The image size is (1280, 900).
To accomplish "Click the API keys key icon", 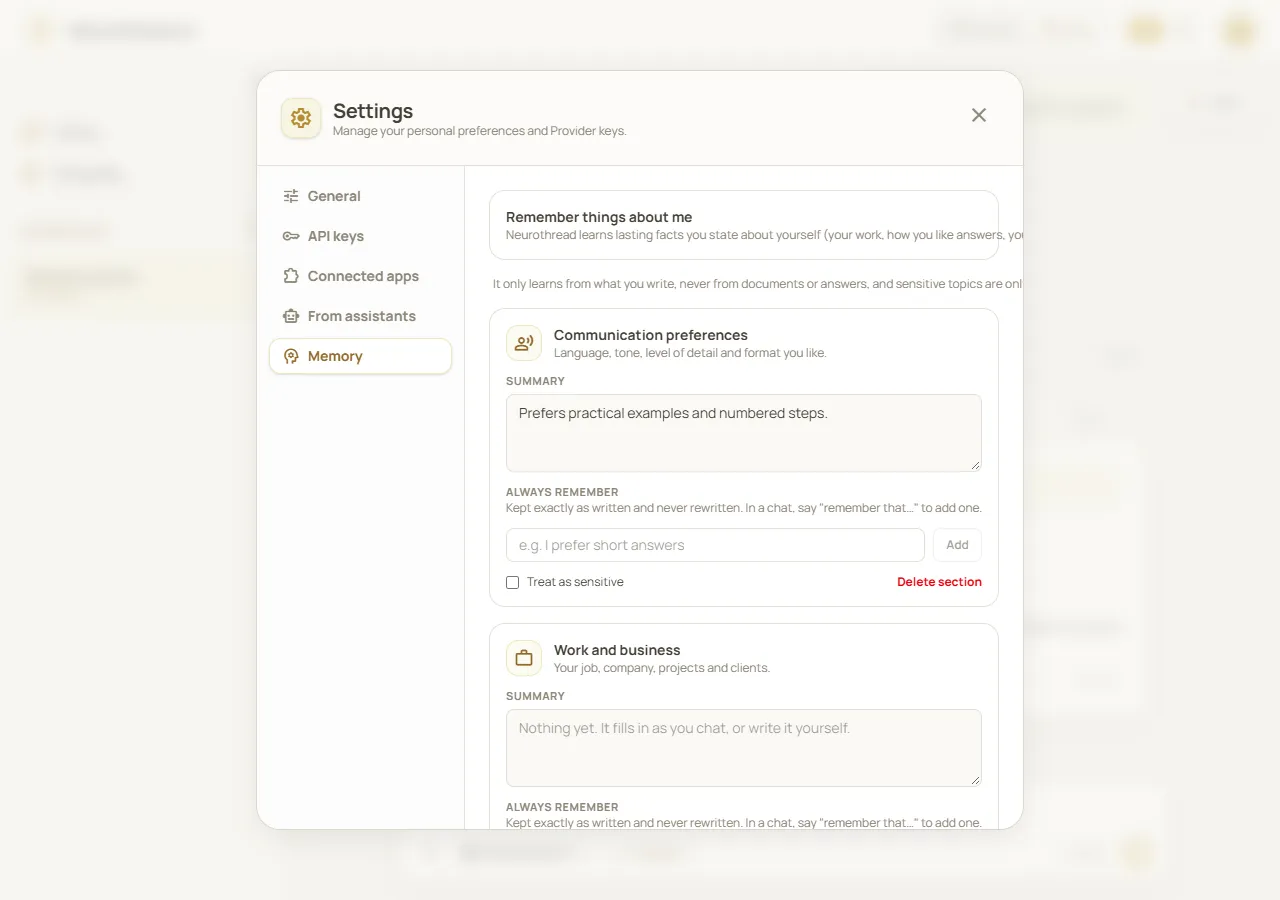I will pyautogui.click(x=291, y=236).
